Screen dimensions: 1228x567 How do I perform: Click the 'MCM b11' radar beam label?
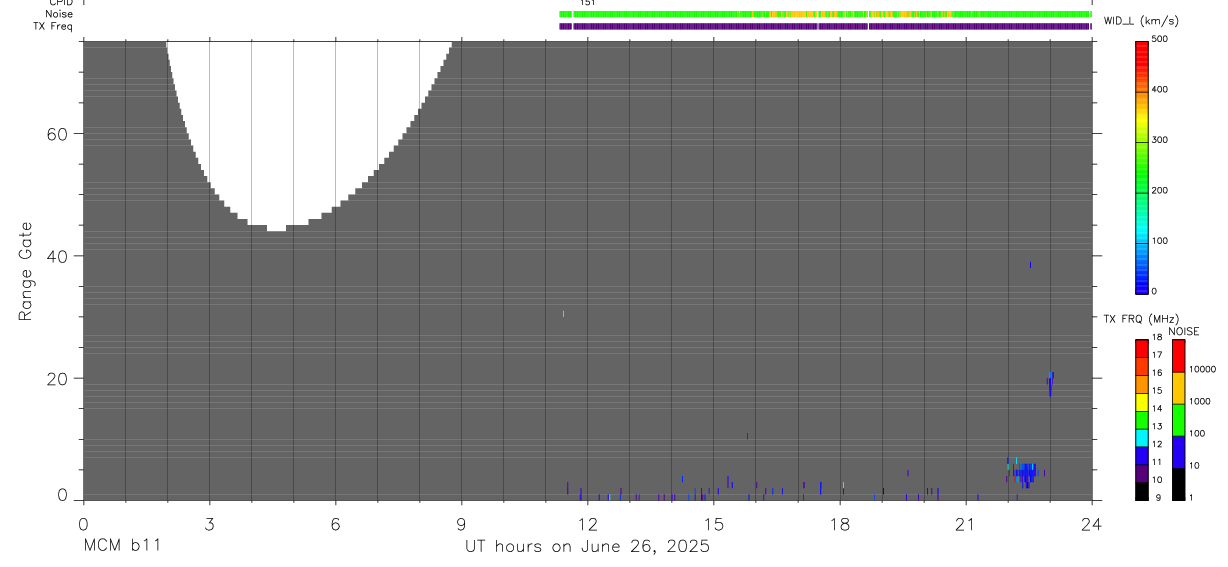click(x=120, y=546)
